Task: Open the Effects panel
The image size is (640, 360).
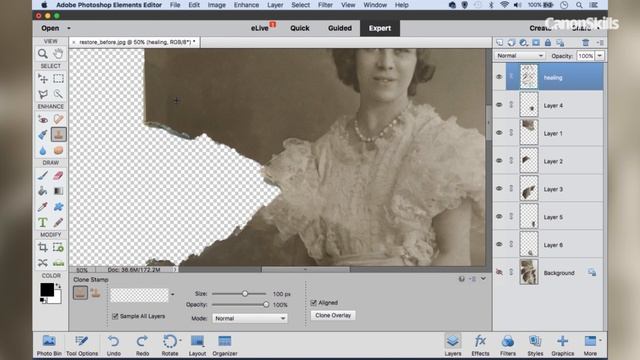Action: 480,345
